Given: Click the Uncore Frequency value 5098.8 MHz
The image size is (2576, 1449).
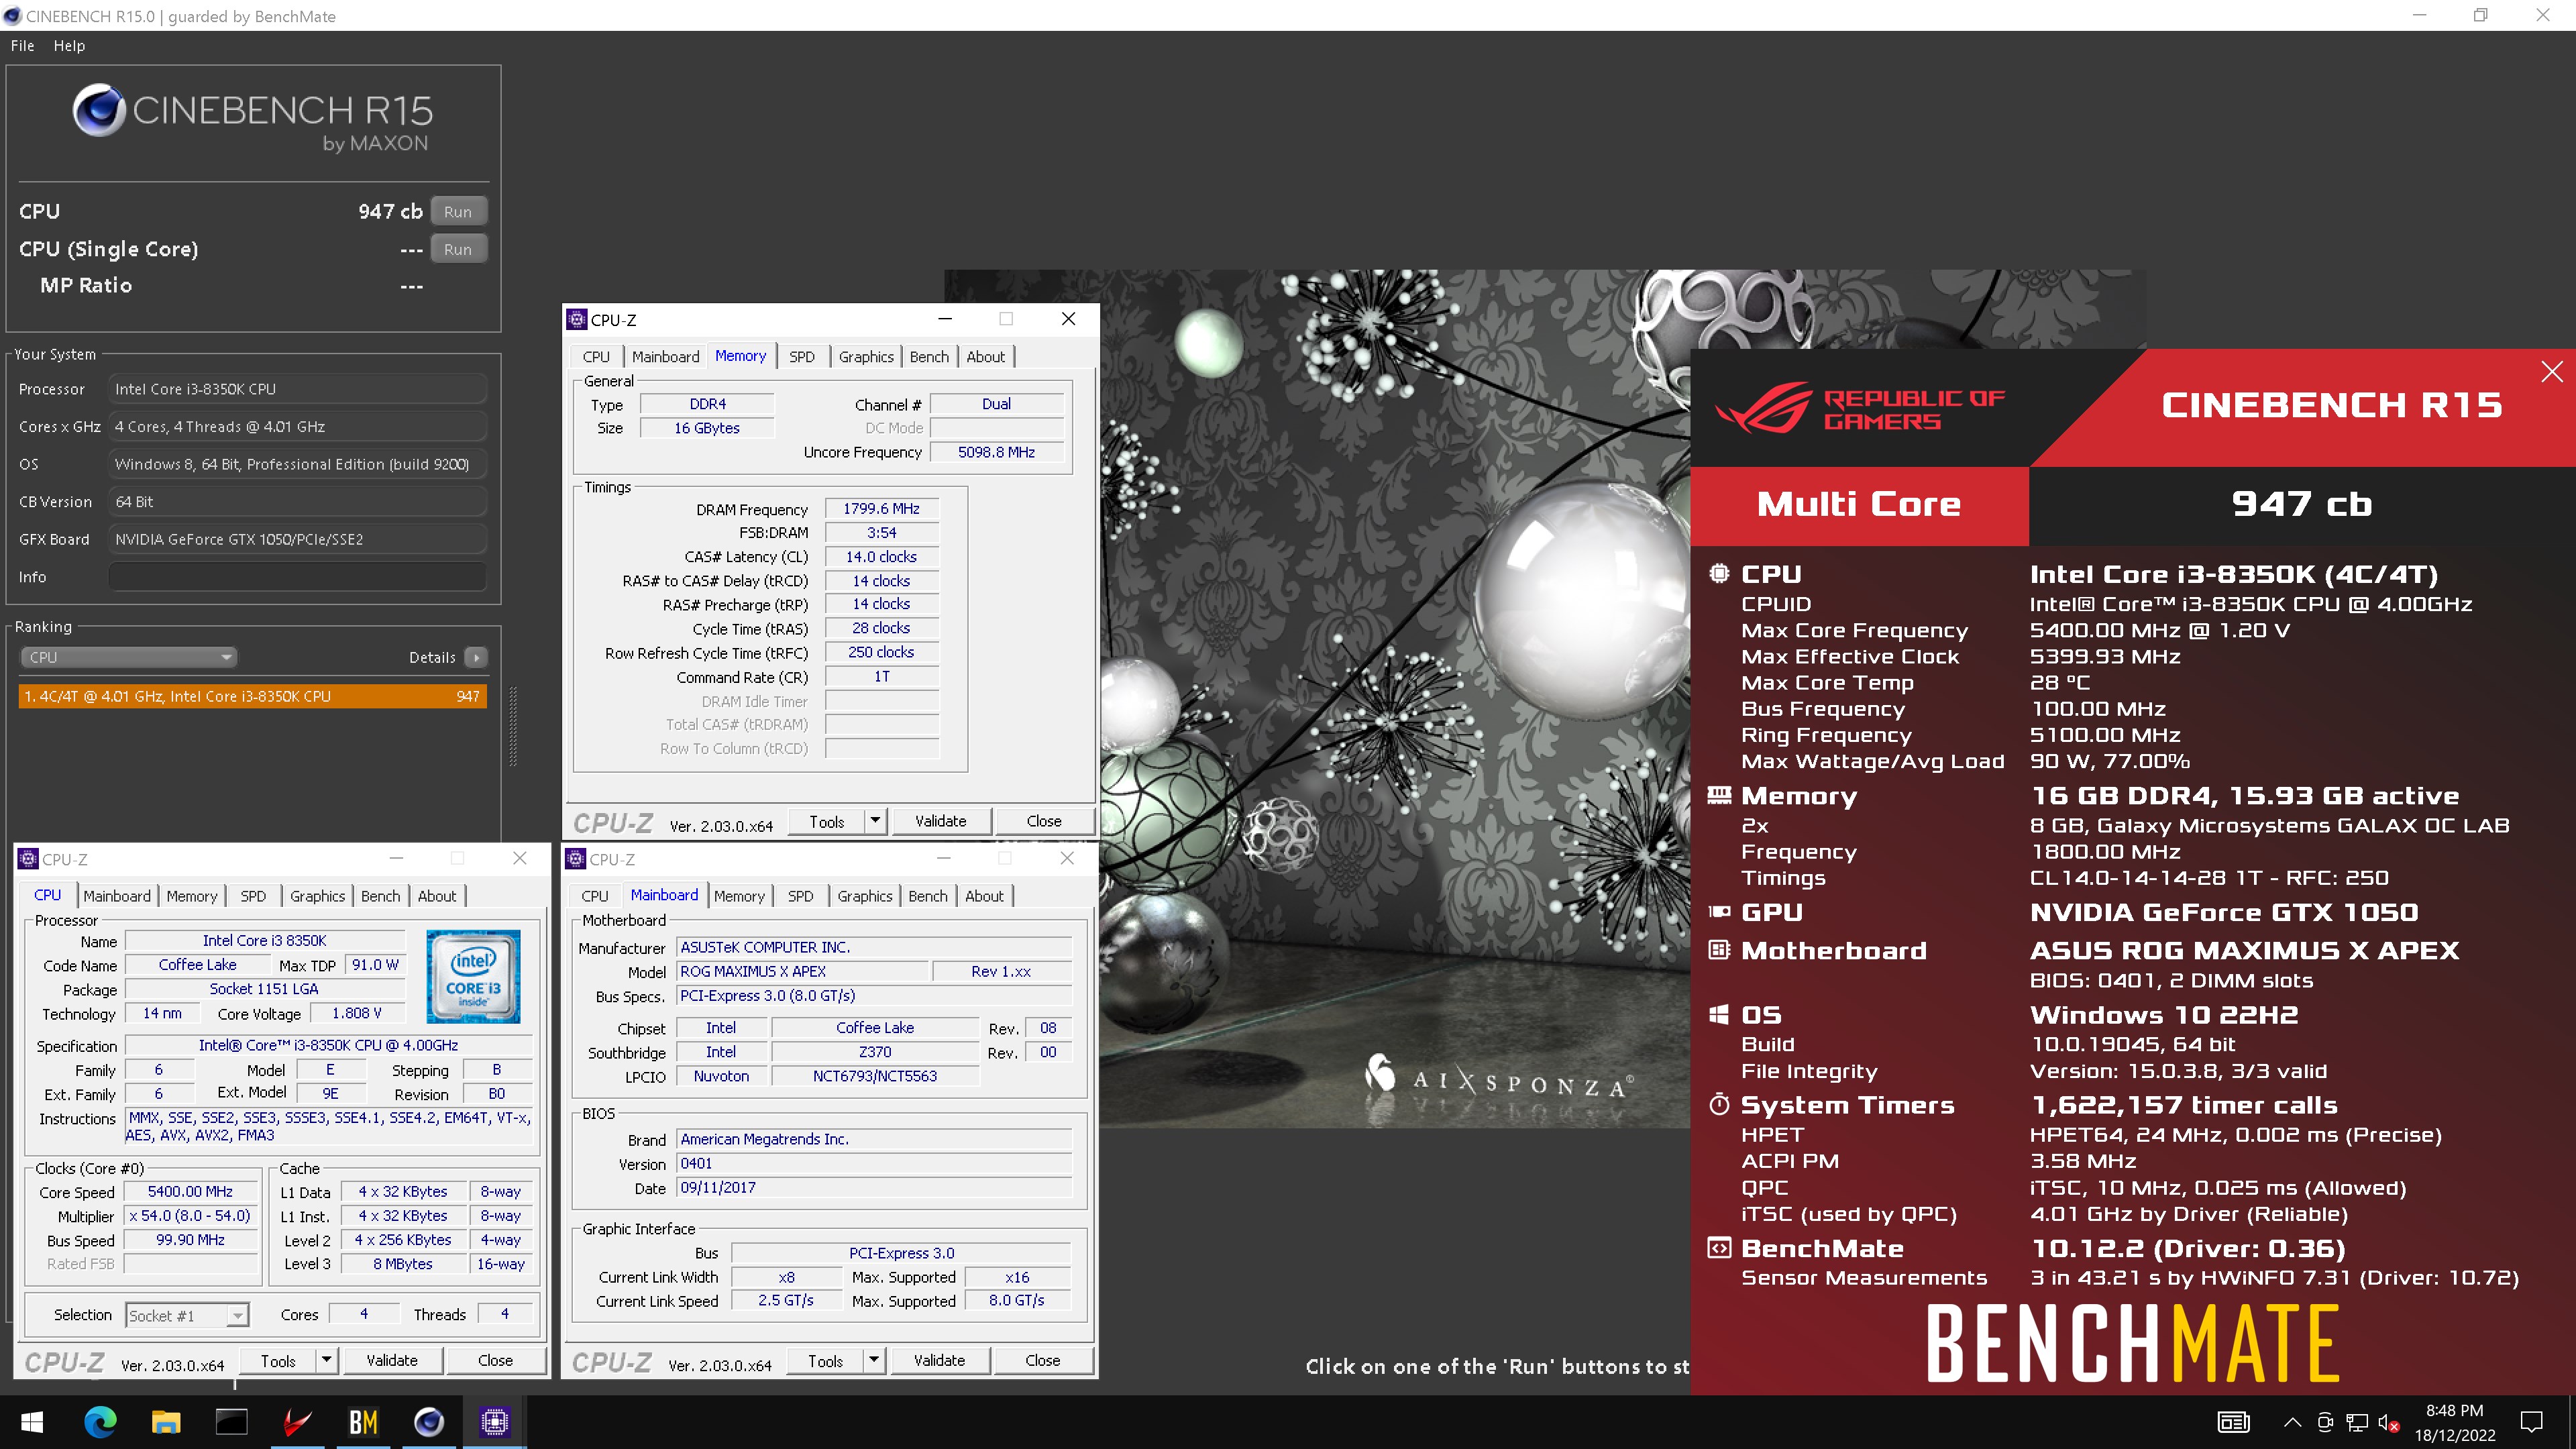Looking at the screenshot, I should [x=996, y=452].
